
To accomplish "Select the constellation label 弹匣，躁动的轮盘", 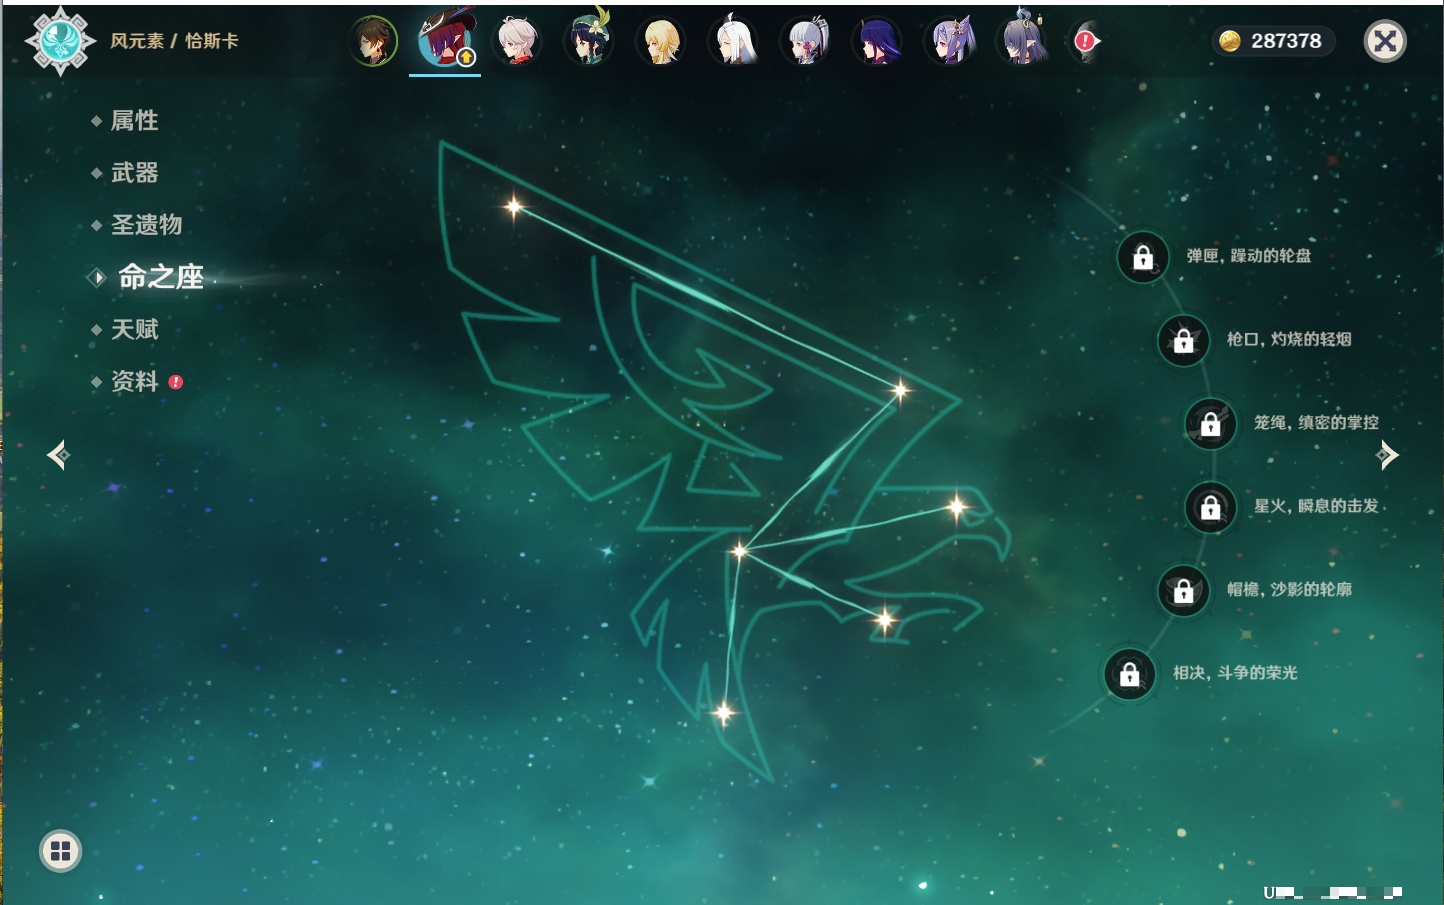I will click(x=1249, y=256).
